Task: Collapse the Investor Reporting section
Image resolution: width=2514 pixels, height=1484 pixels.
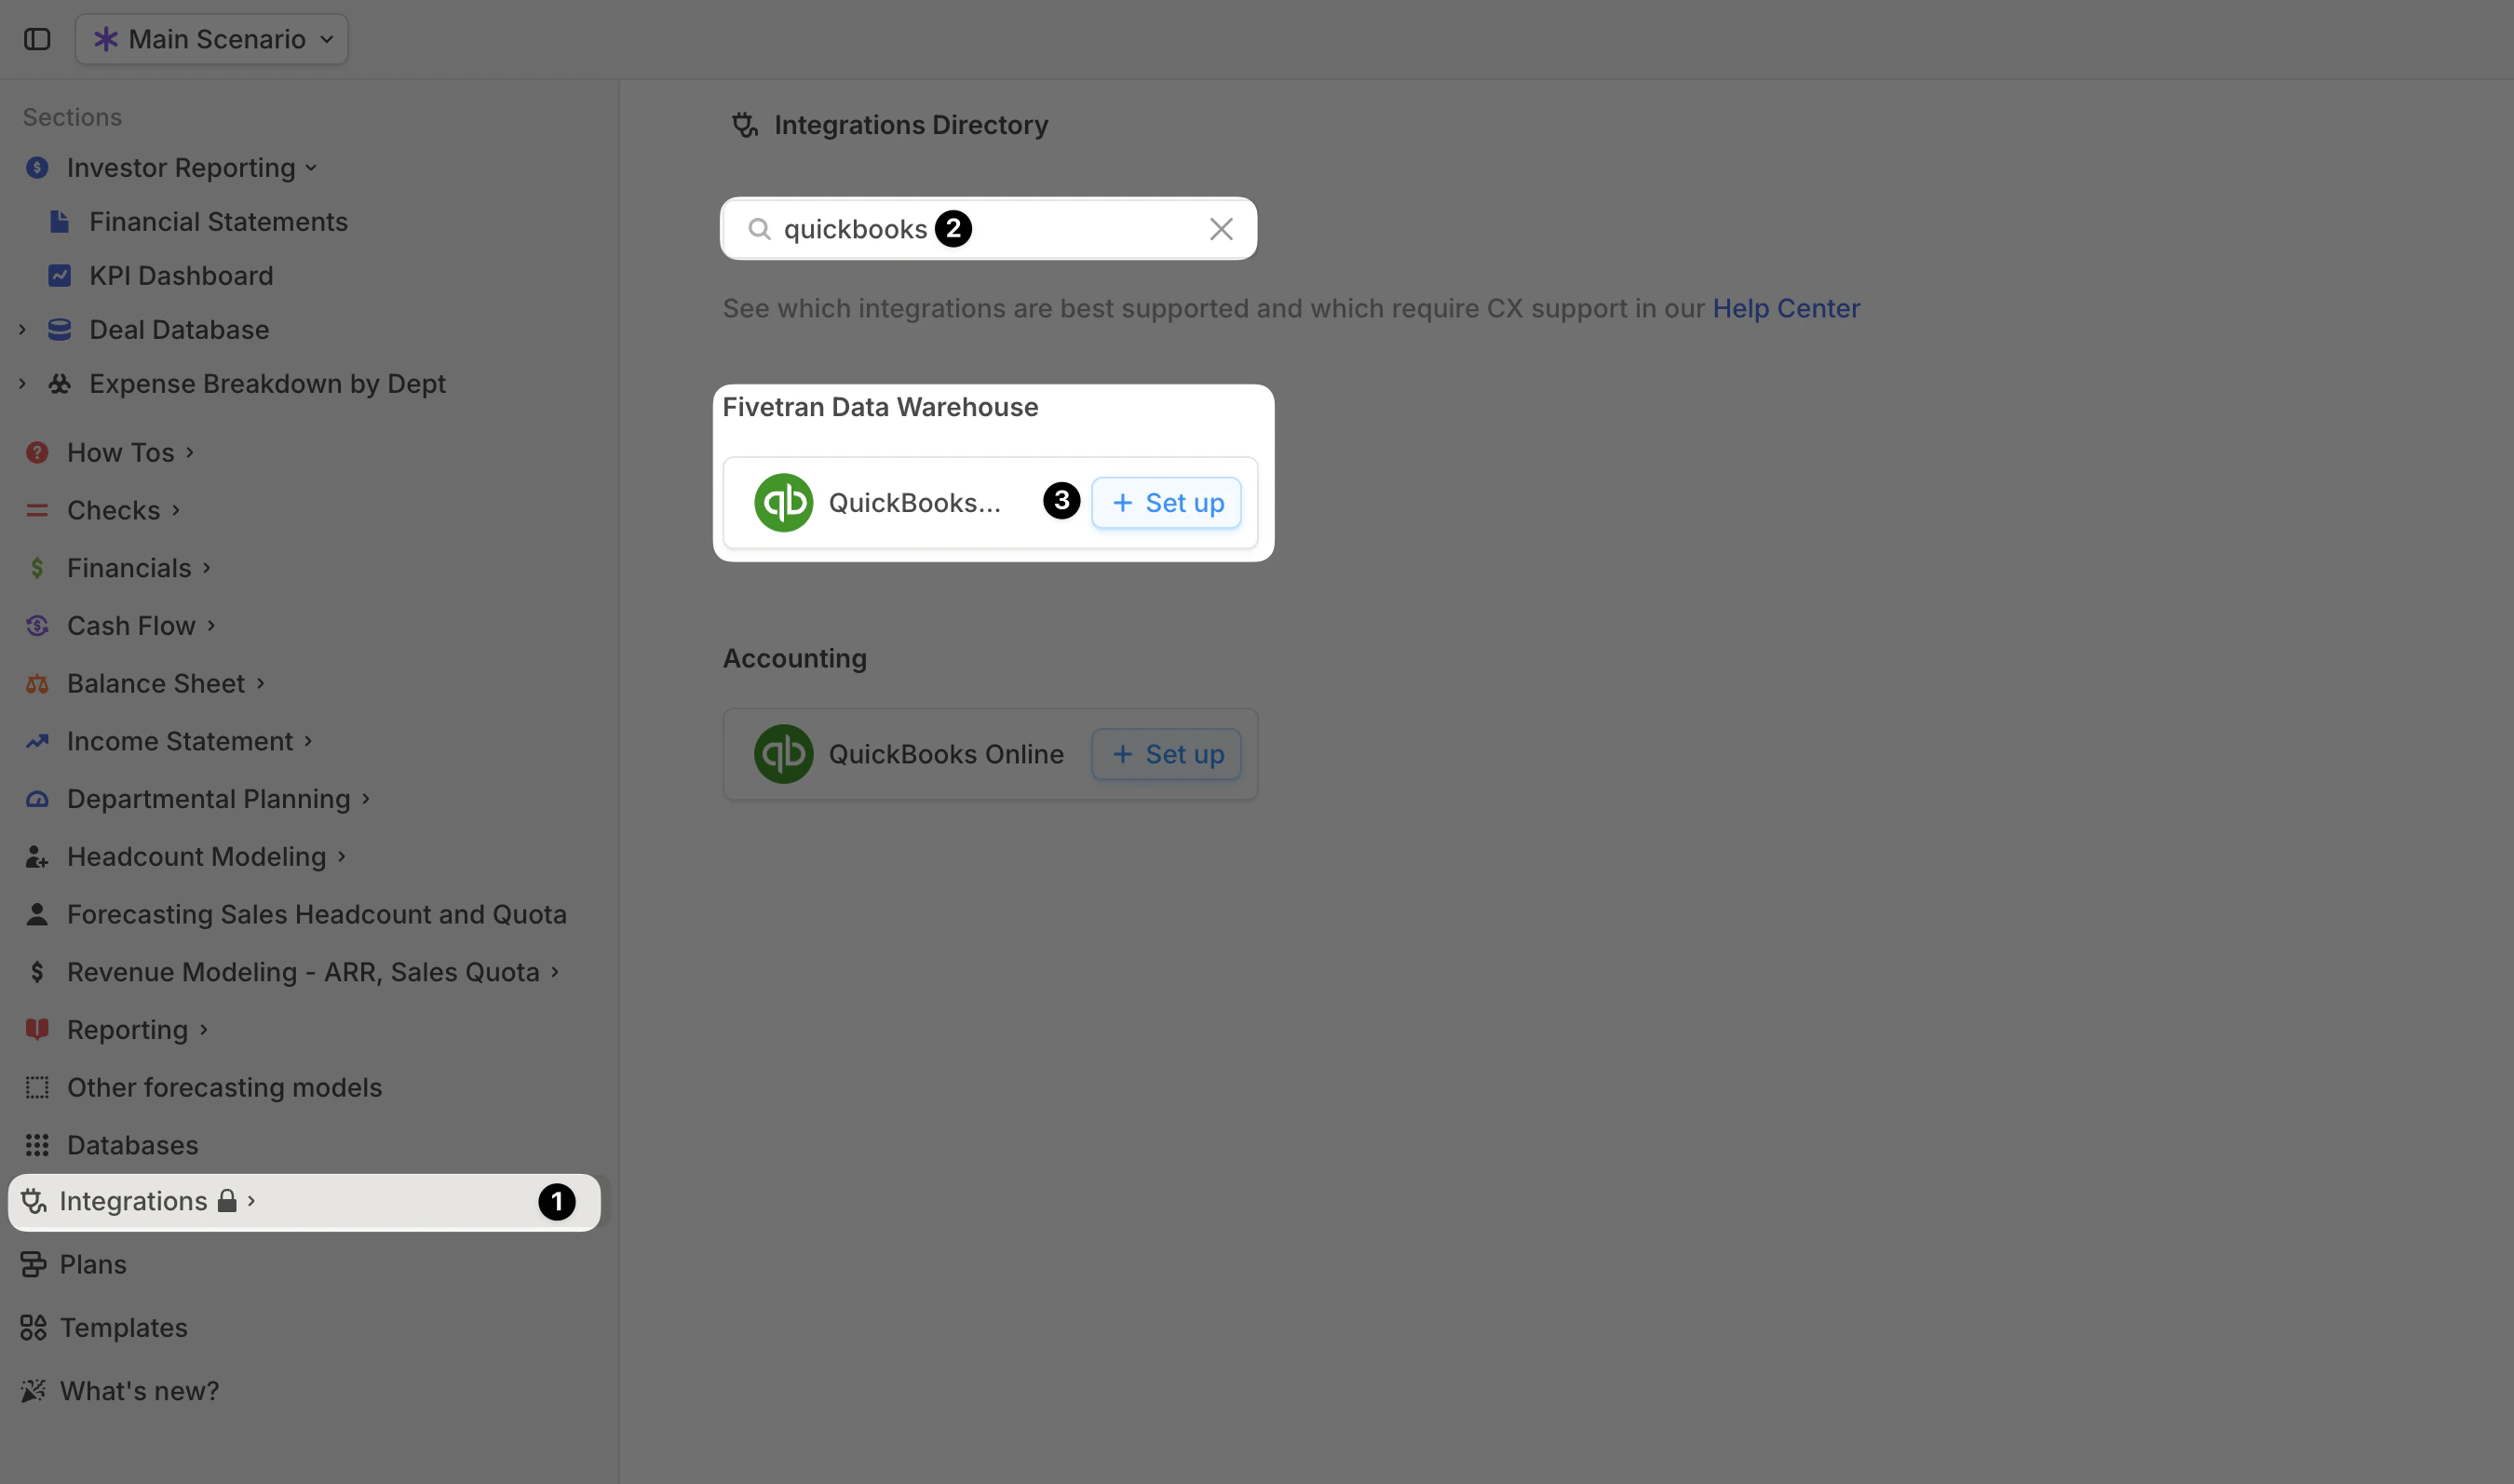Action: pyautogui.click(x=310, y=167)
